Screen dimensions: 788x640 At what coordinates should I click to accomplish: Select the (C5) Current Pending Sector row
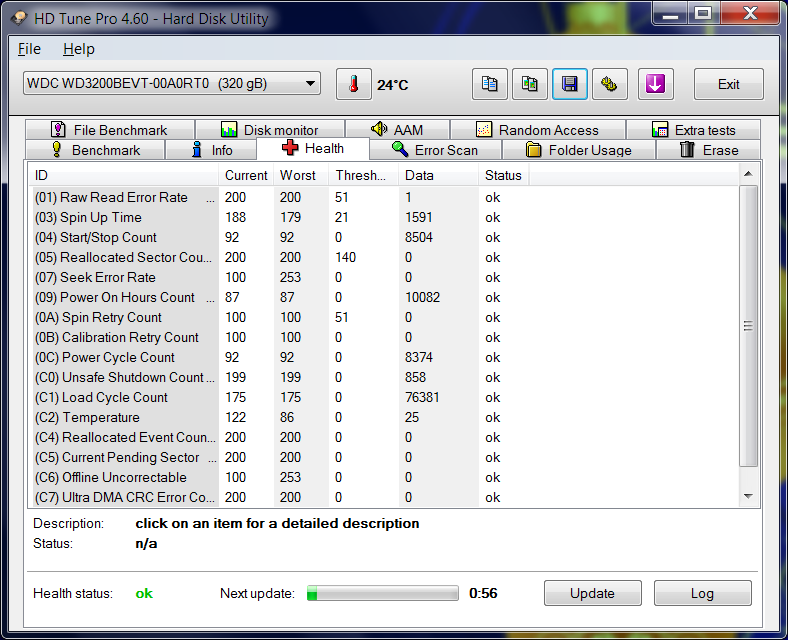tap(383, 457)
